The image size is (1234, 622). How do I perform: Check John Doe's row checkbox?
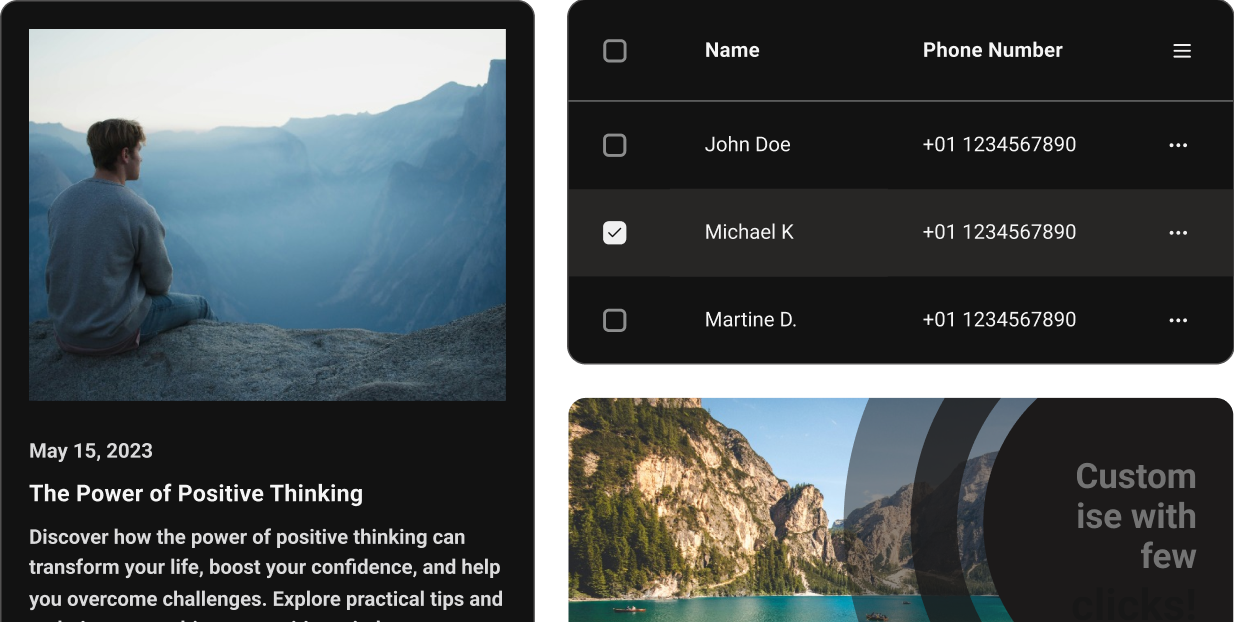[614, 144]
